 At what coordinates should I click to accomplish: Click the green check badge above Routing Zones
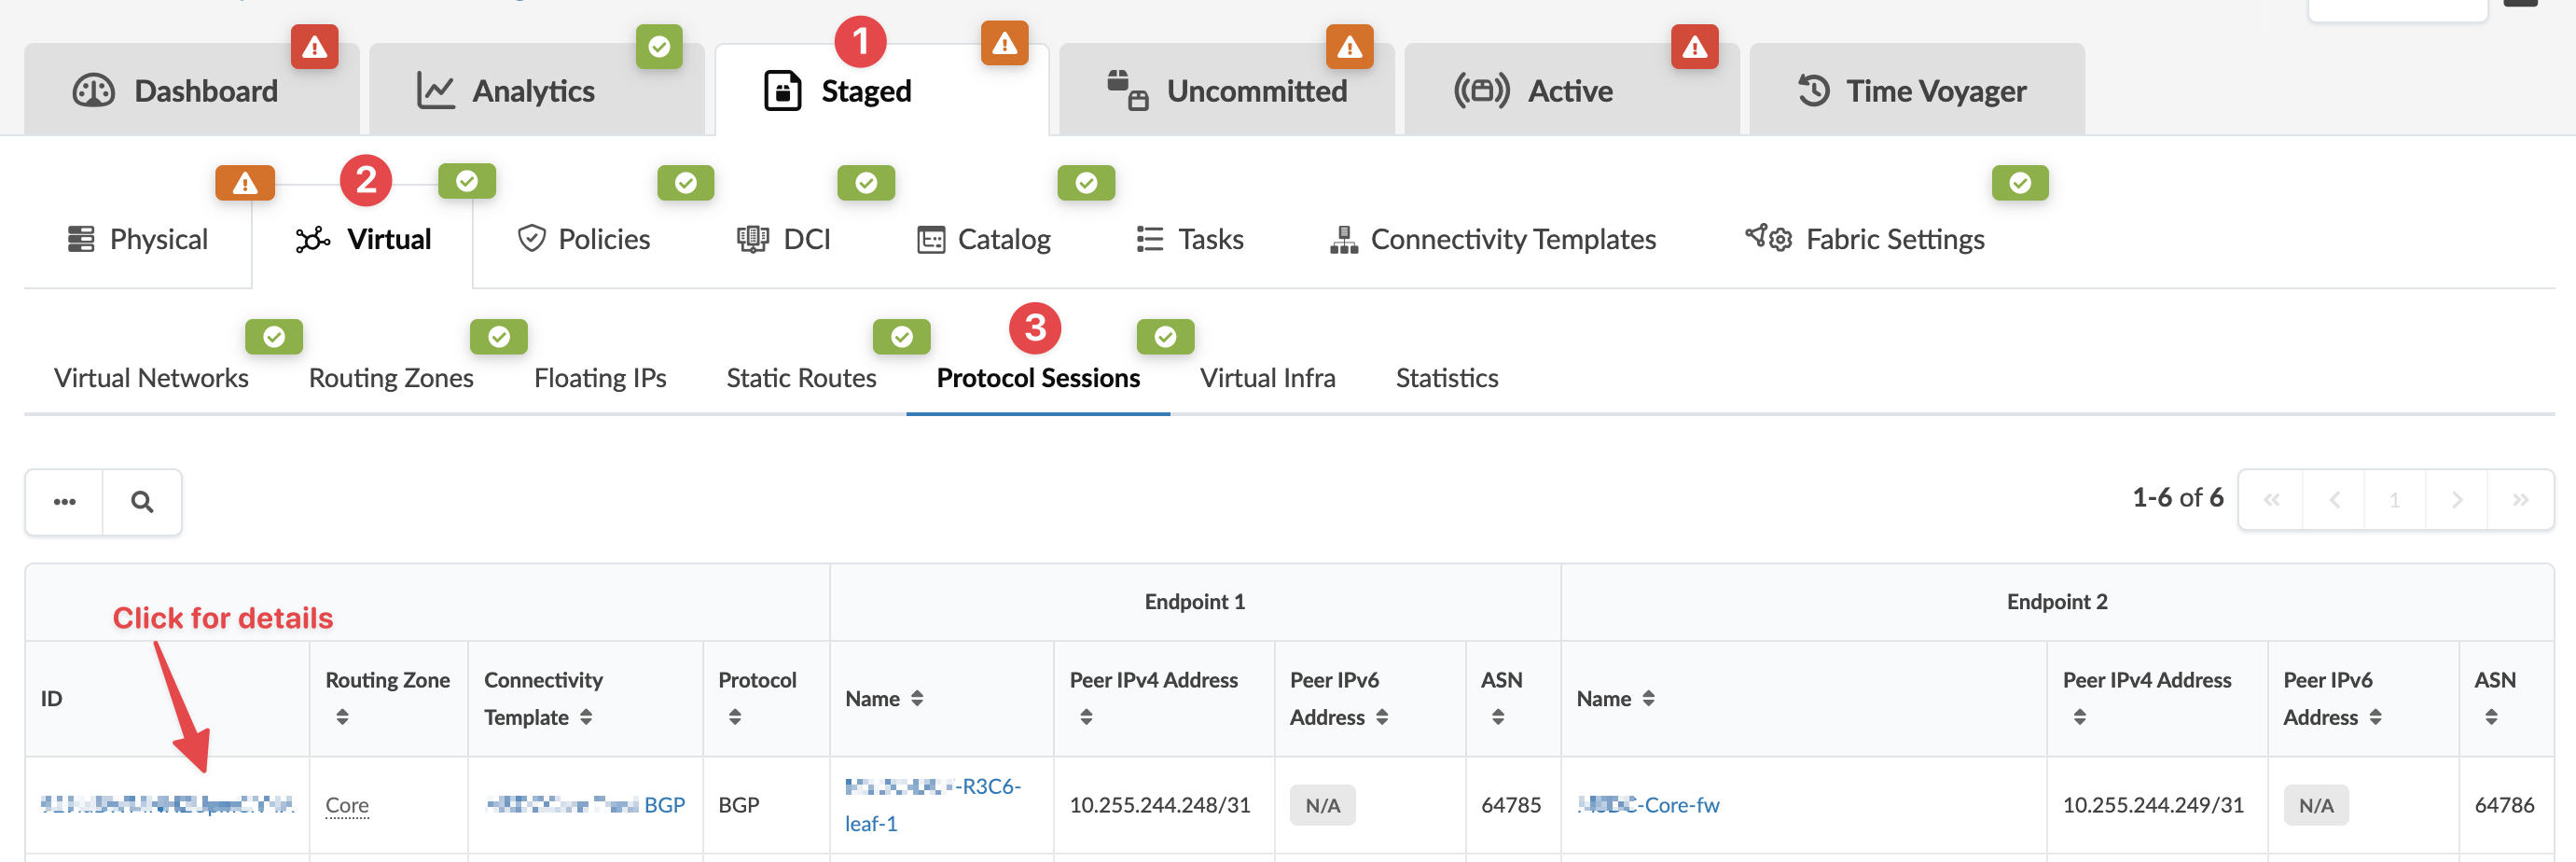[498, 337]
